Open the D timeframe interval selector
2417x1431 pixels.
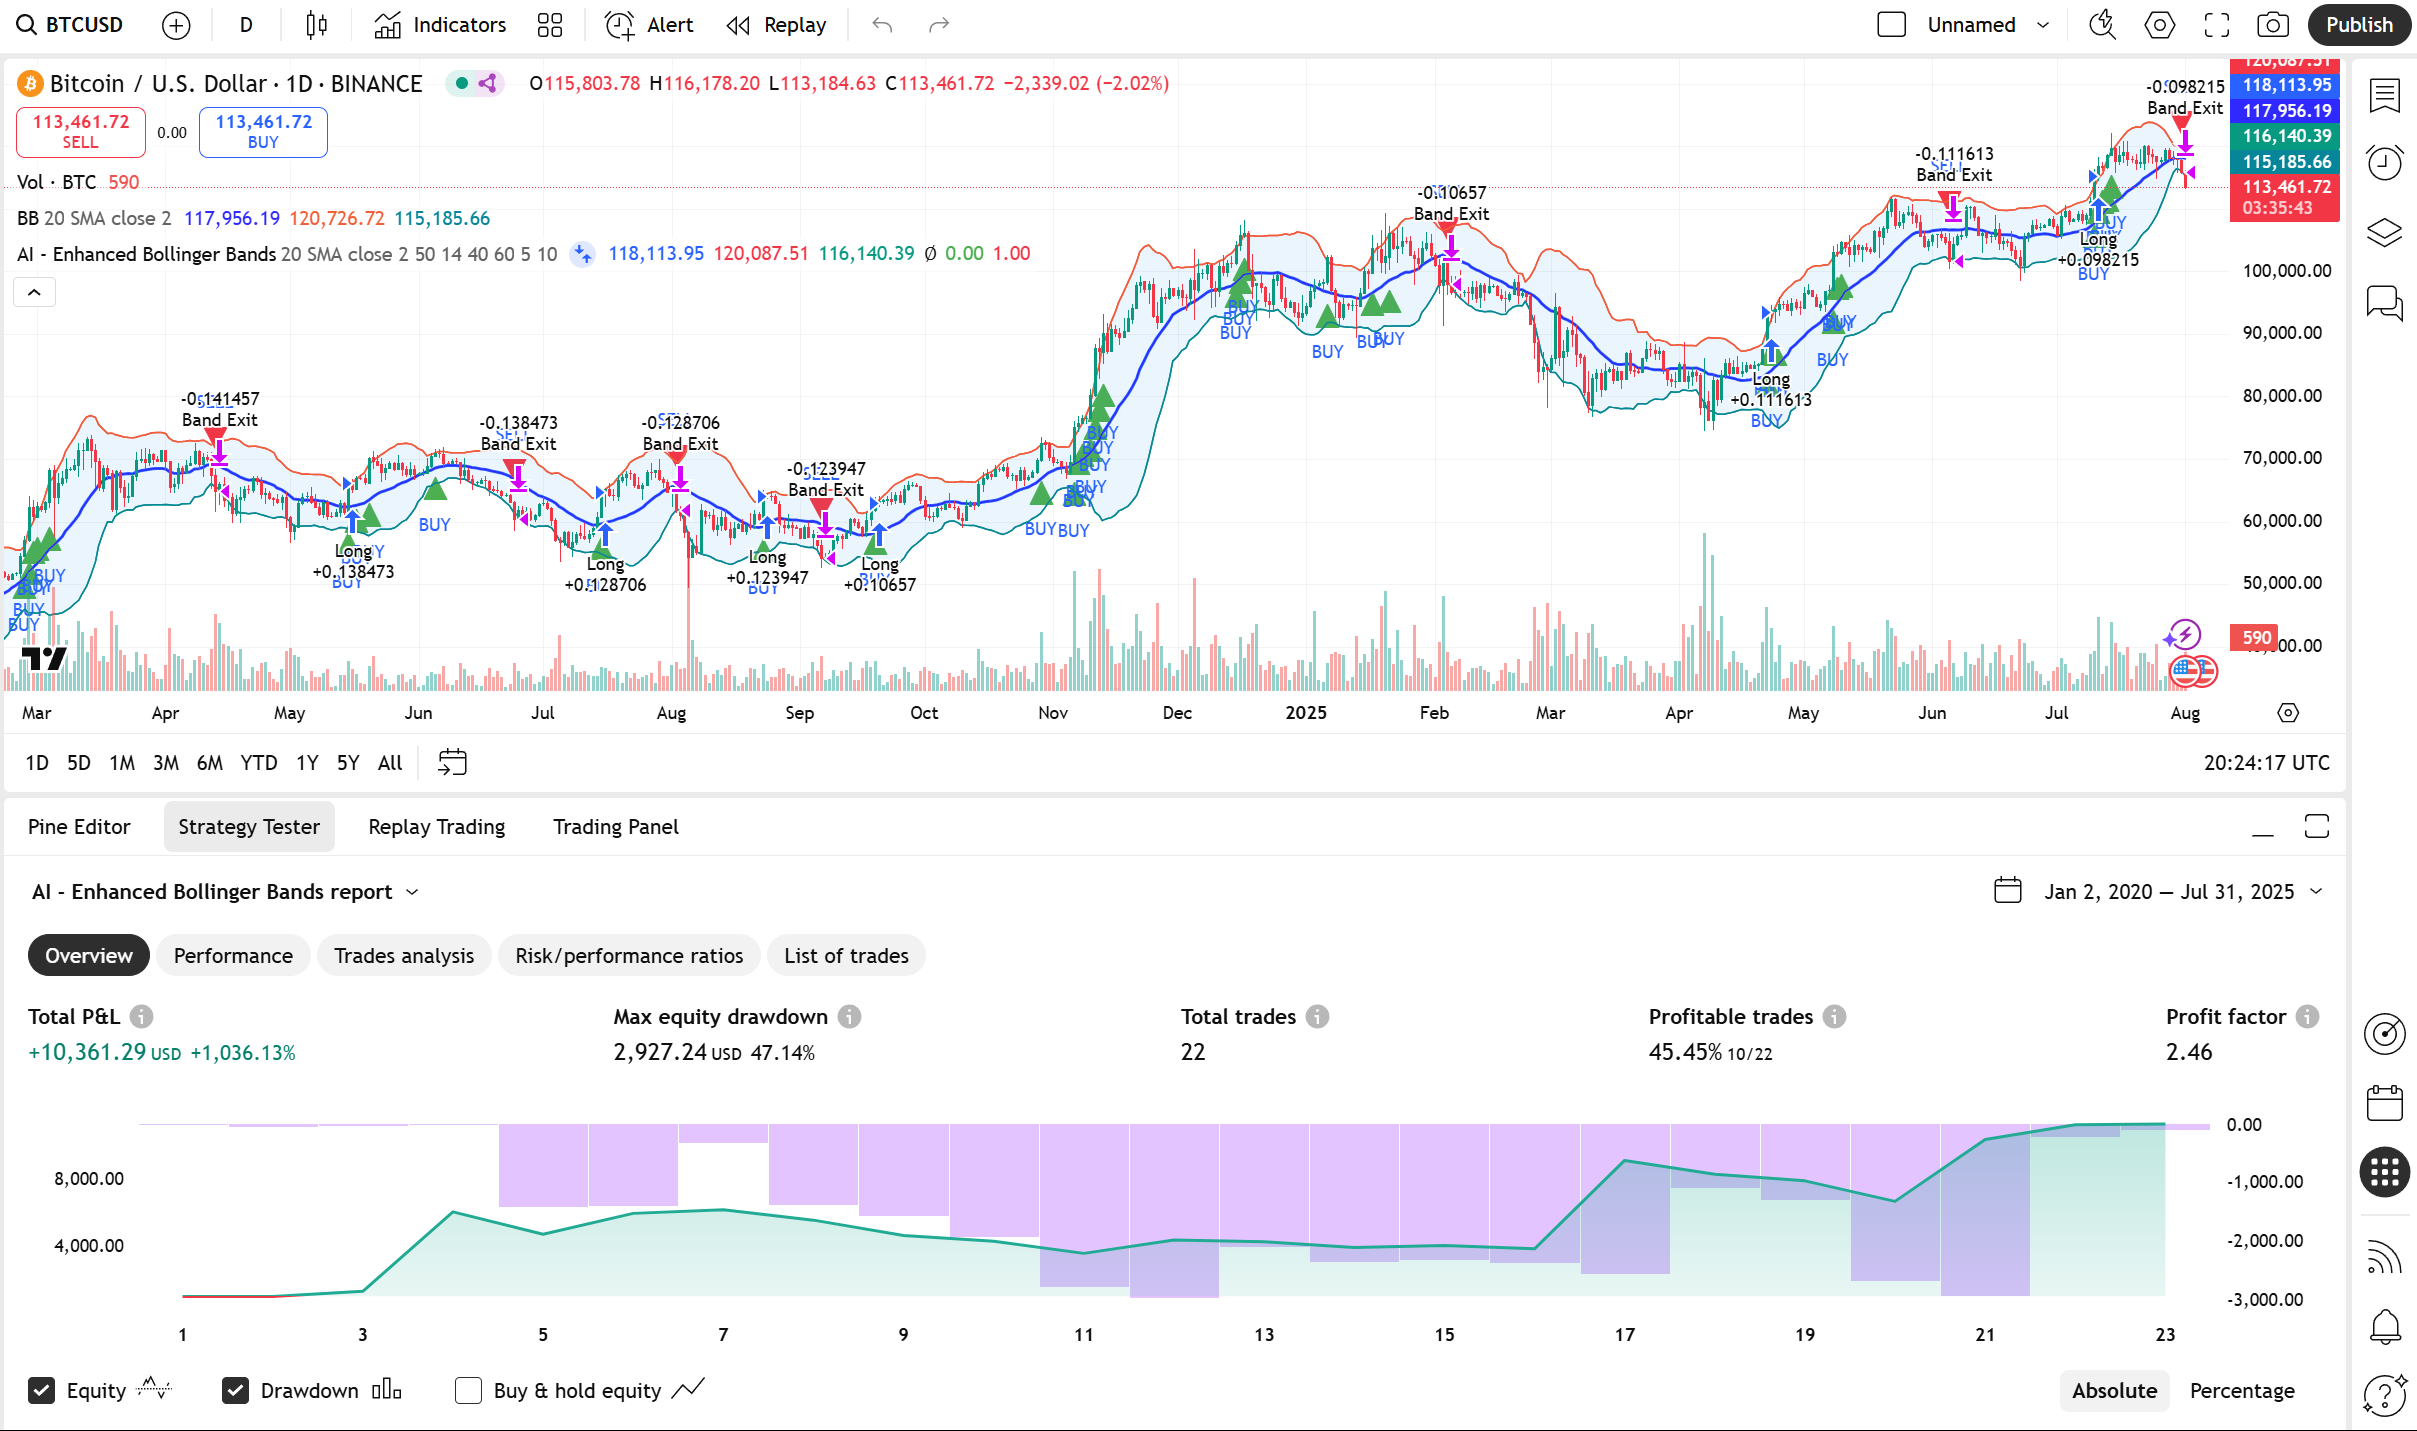(246, 25)
